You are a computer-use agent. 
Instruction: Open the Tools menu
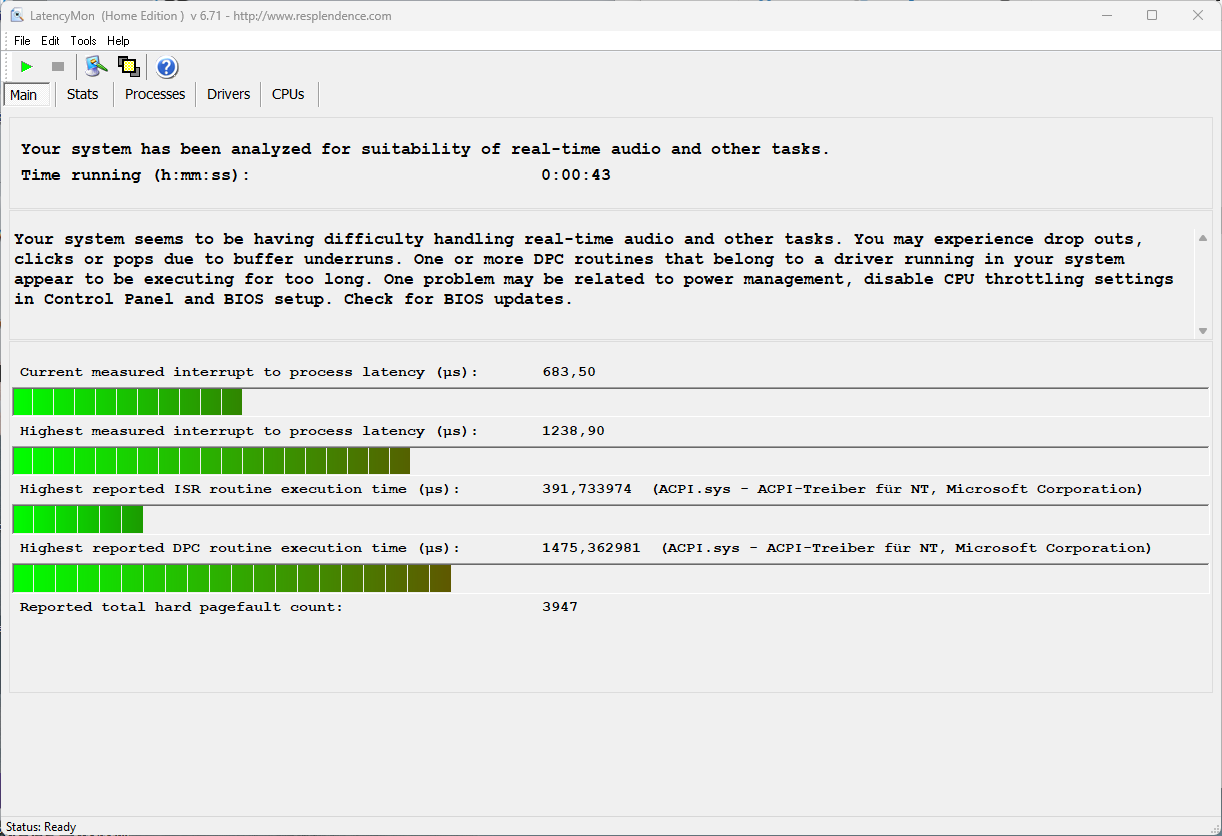pyautogui.click(x=83, y=41)
